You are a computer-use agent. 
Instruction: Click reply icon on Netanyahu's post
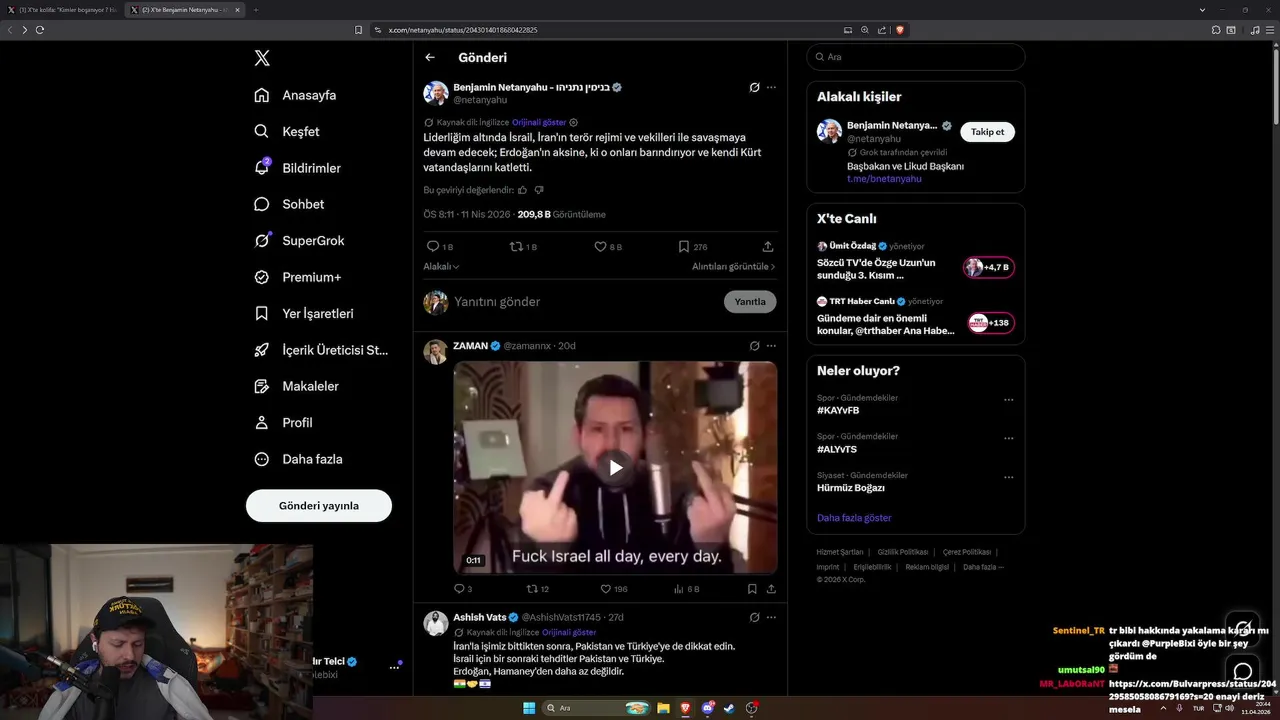433,246
